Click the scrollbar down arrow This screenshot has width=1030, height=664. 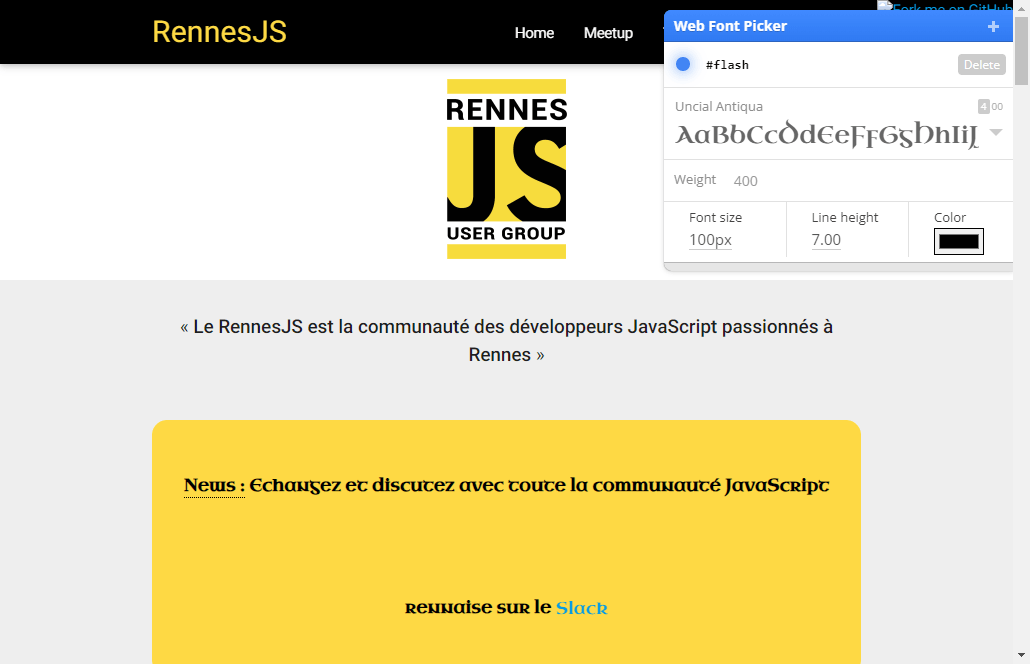click(1021, 655)
